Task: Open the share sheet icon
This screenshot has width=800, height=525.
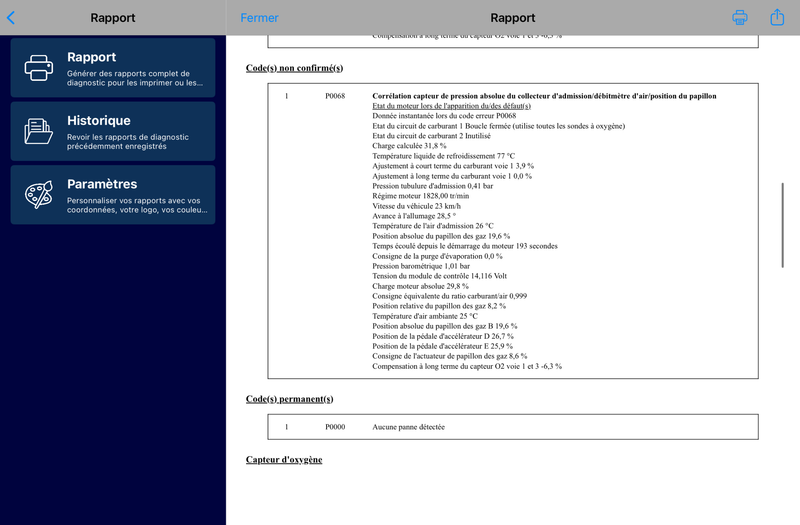Action: (x=777, y=18)
